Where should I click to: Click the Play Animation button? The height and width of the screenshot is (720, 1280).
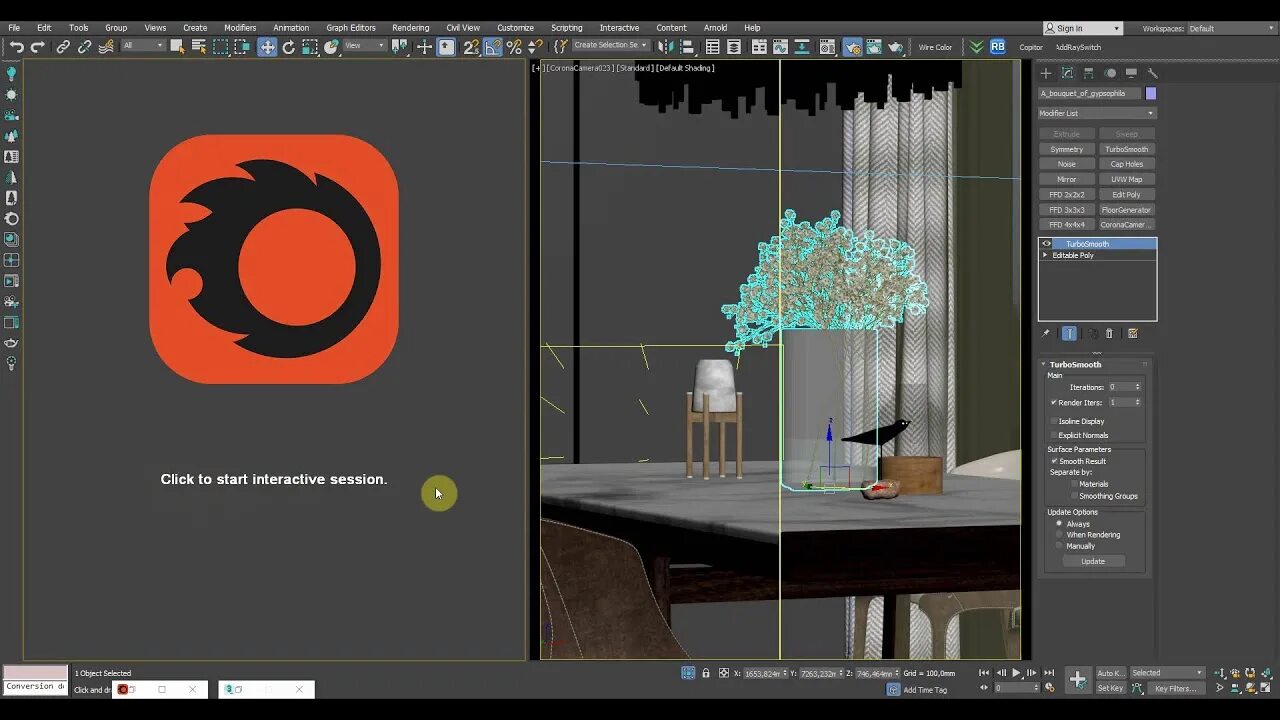pyautogui.click(x=1017, y=673)
